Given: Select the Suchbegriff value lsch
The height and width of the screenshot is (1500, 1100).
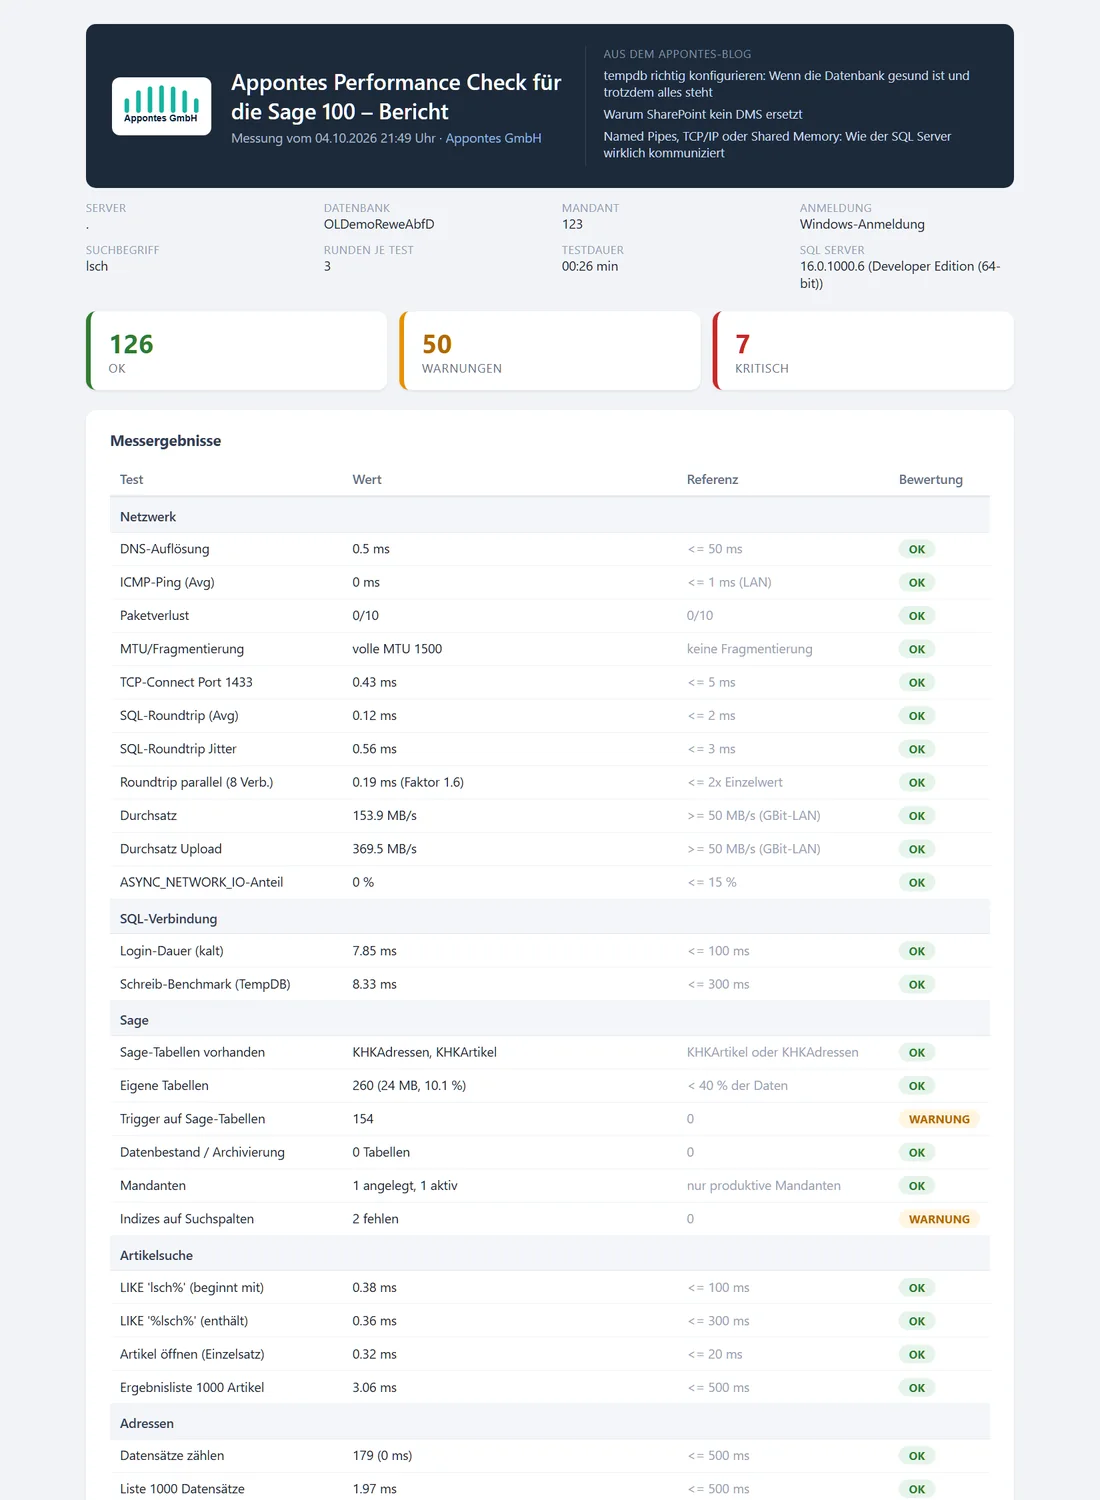Looking at the screenshot, I should tap(97, 266).
